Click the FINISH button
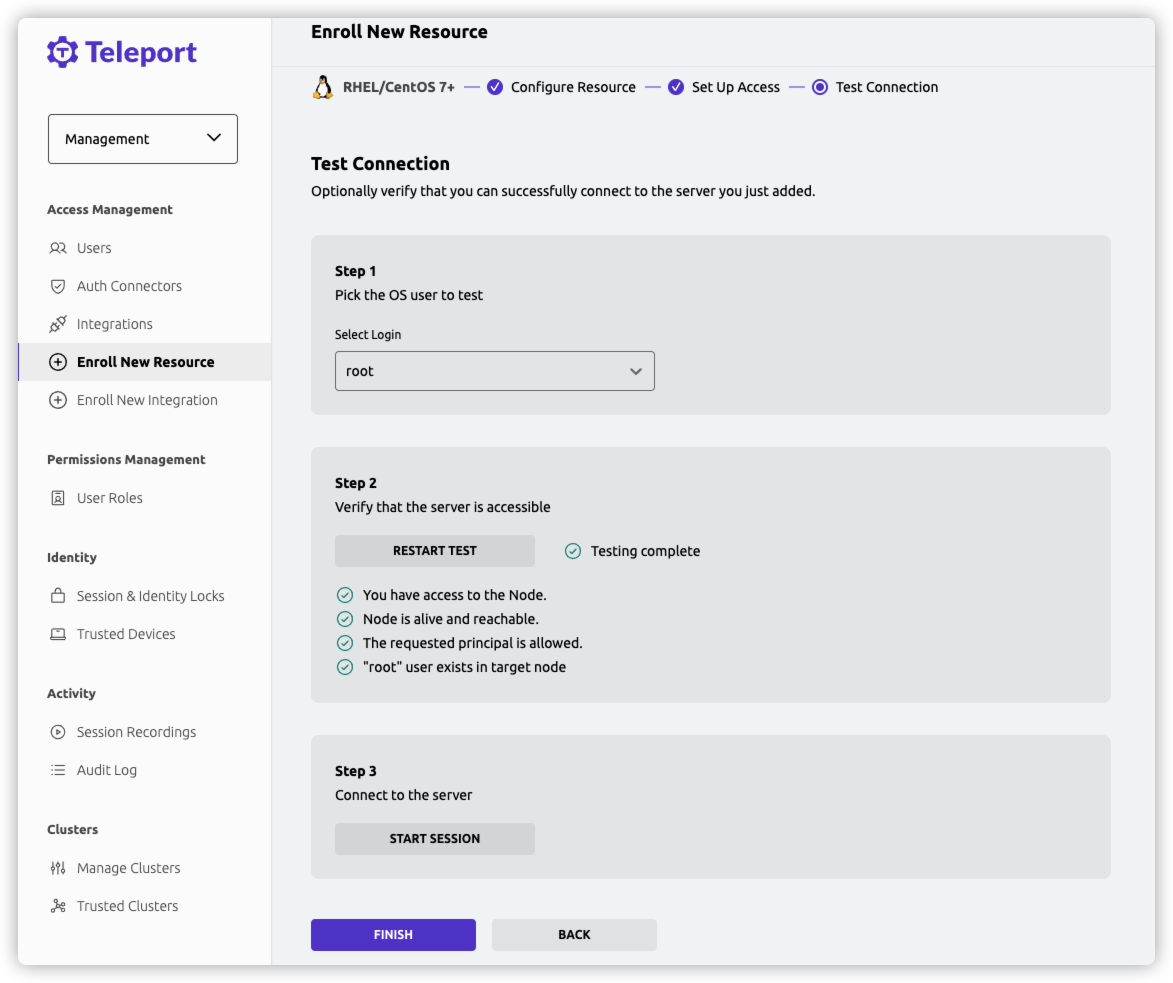The width and height of the screenshot is (1173, 983). [393, 934]
